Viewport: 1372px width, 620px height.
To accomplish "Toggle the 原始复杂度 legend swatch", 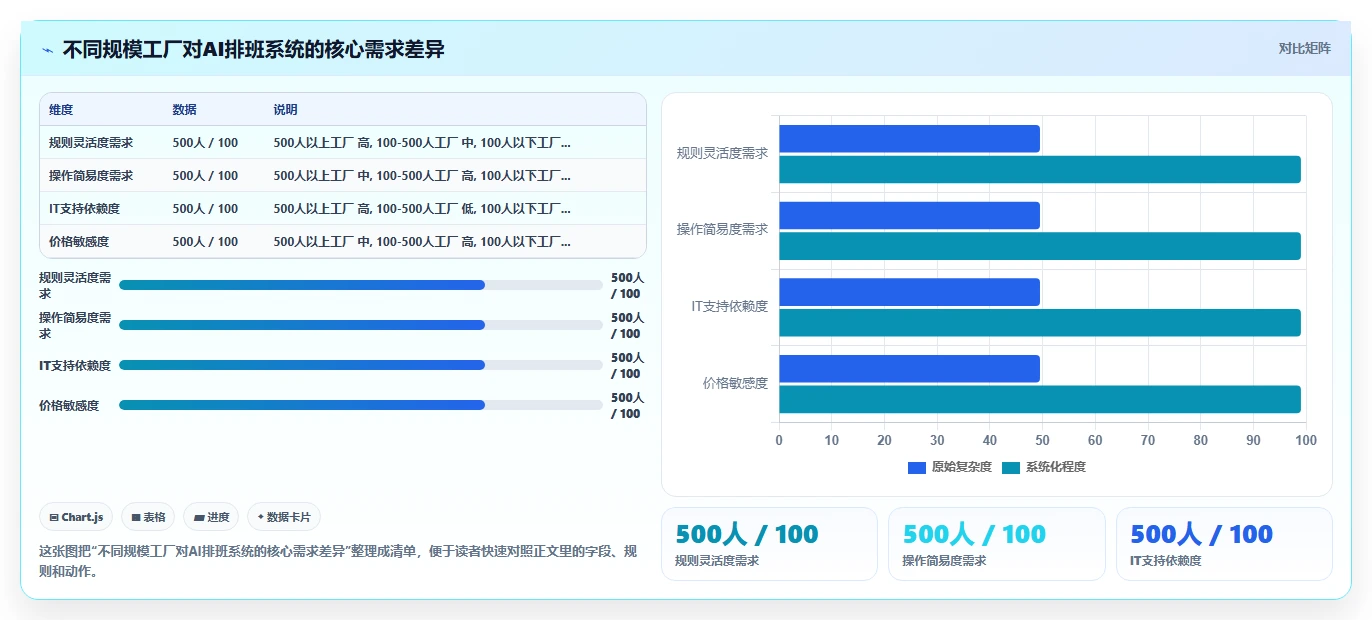I will tap(917, 467).
